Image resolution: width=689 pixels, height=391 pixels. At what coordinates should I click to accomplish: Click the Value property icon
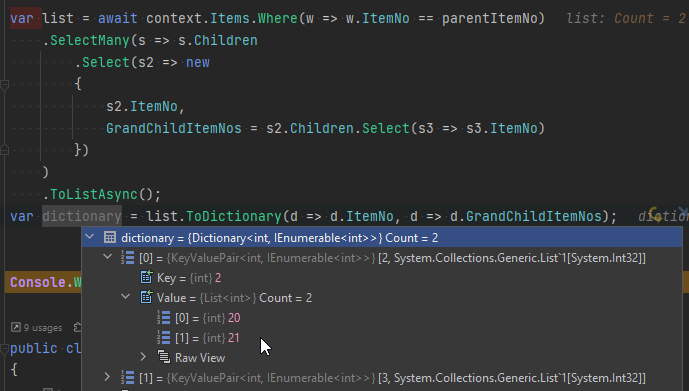[146, 297]
